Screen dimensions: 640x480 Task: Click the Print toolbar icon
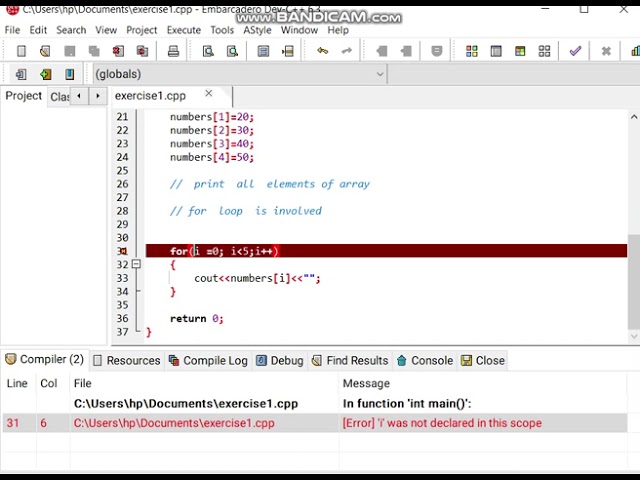tap(173, 51)
